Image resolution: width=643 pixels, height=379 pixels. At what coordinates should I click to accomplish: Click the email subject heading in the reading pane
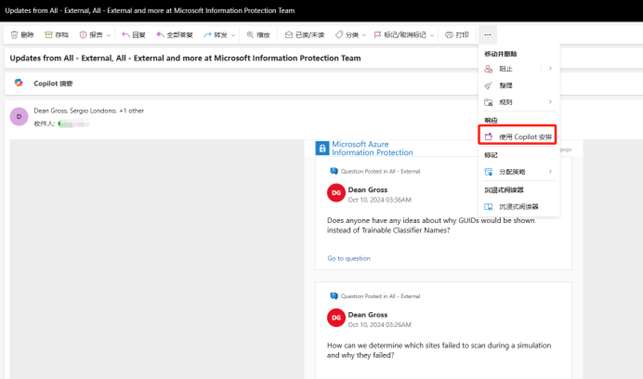pyautogui.click(x=185, y=58)
